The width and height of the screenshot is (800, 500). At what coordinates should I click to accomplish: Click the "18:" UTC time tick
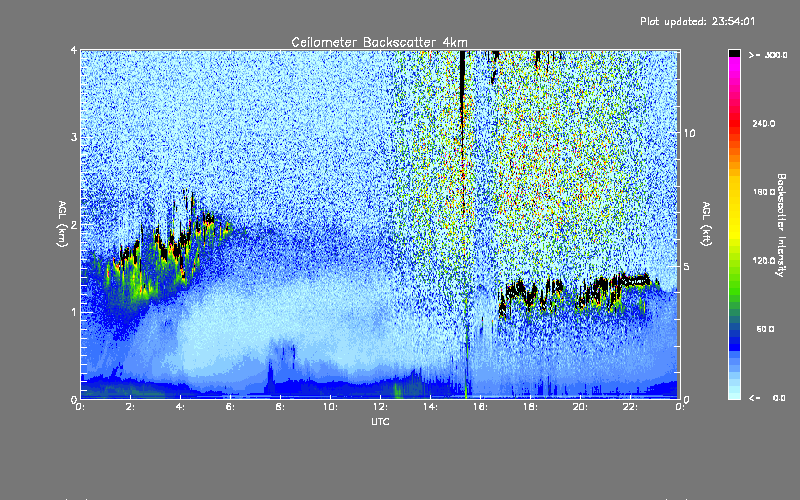(530, 407)
